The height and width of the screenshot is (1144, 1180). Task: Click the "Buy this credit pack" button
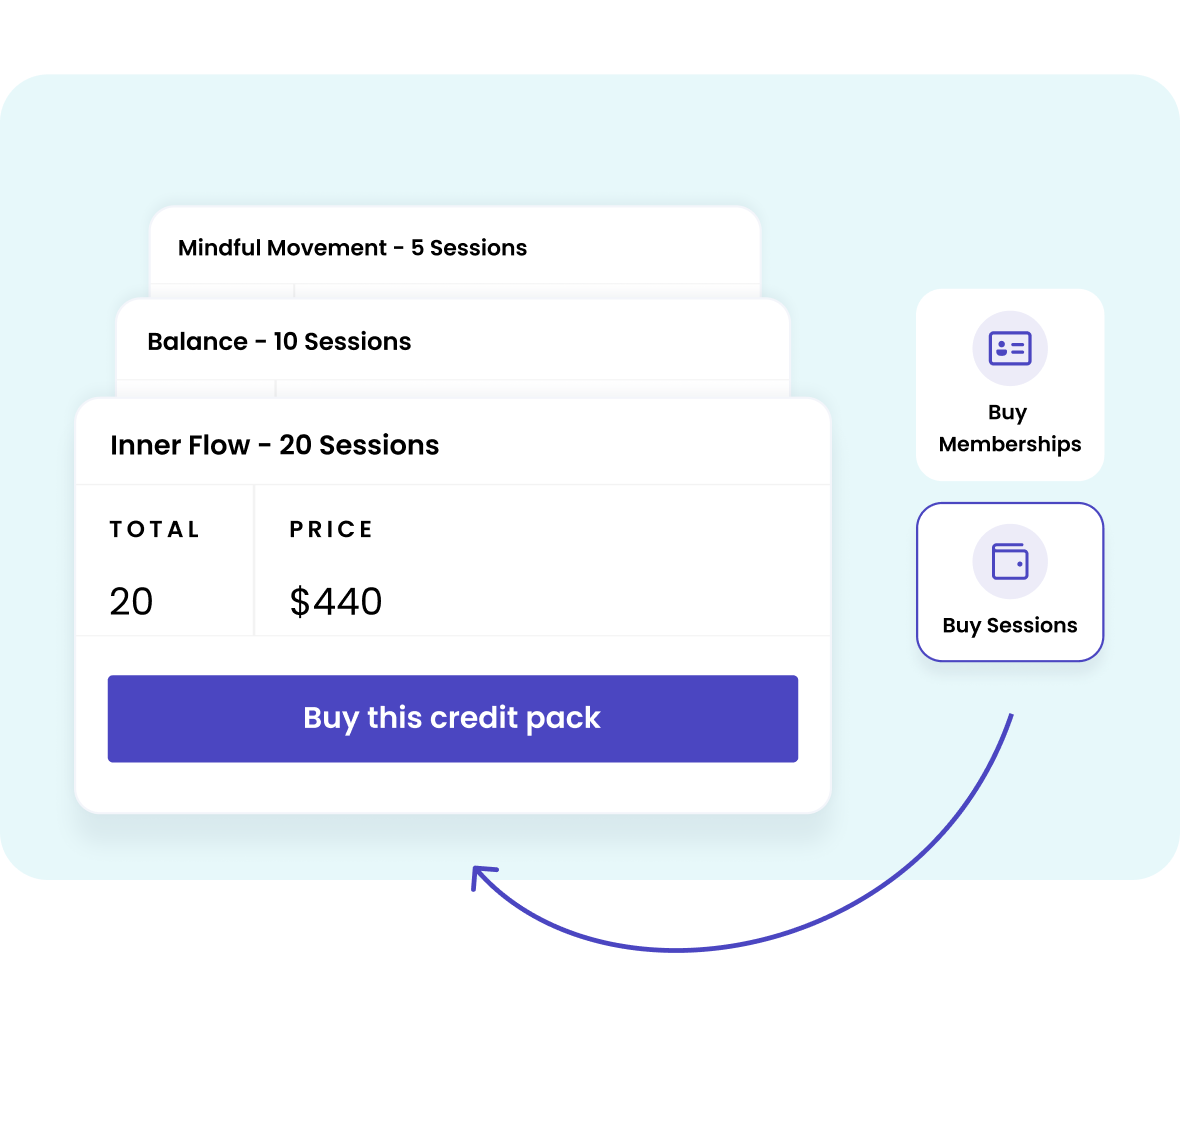452,718
